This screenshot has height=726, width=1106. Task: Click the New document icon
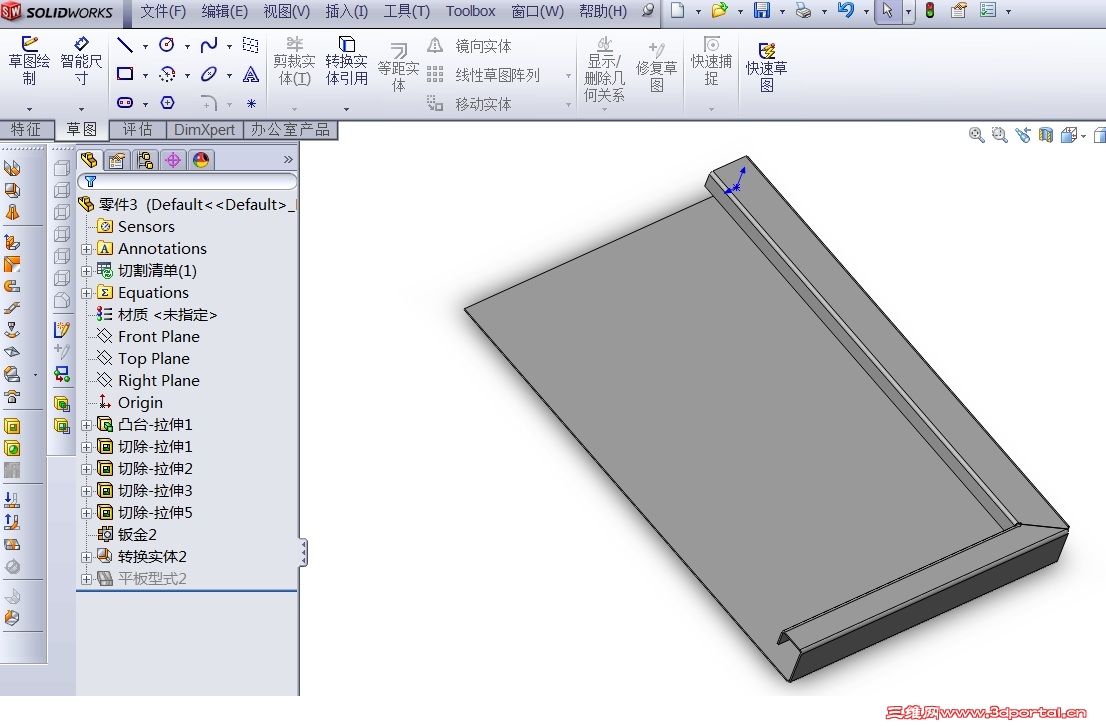coord(678,11)
